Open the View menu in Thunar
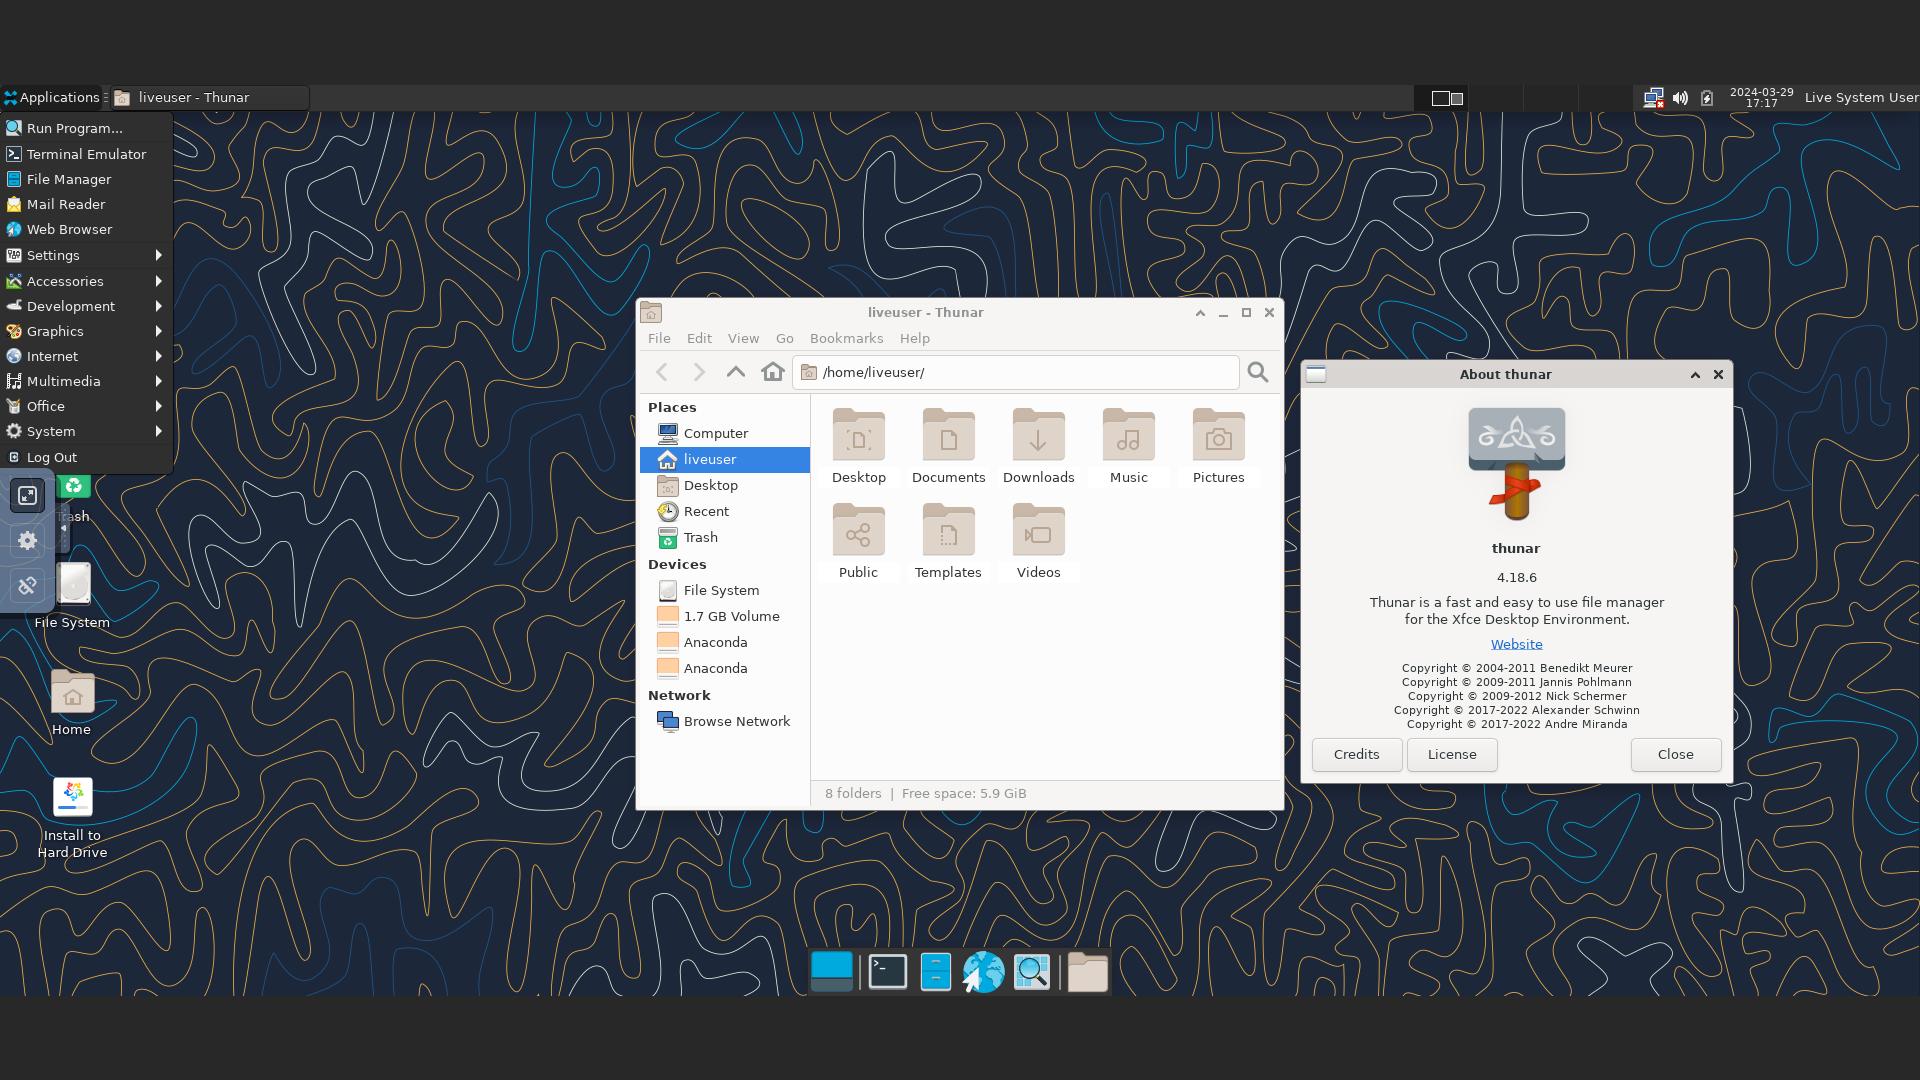 click(742, 338)
